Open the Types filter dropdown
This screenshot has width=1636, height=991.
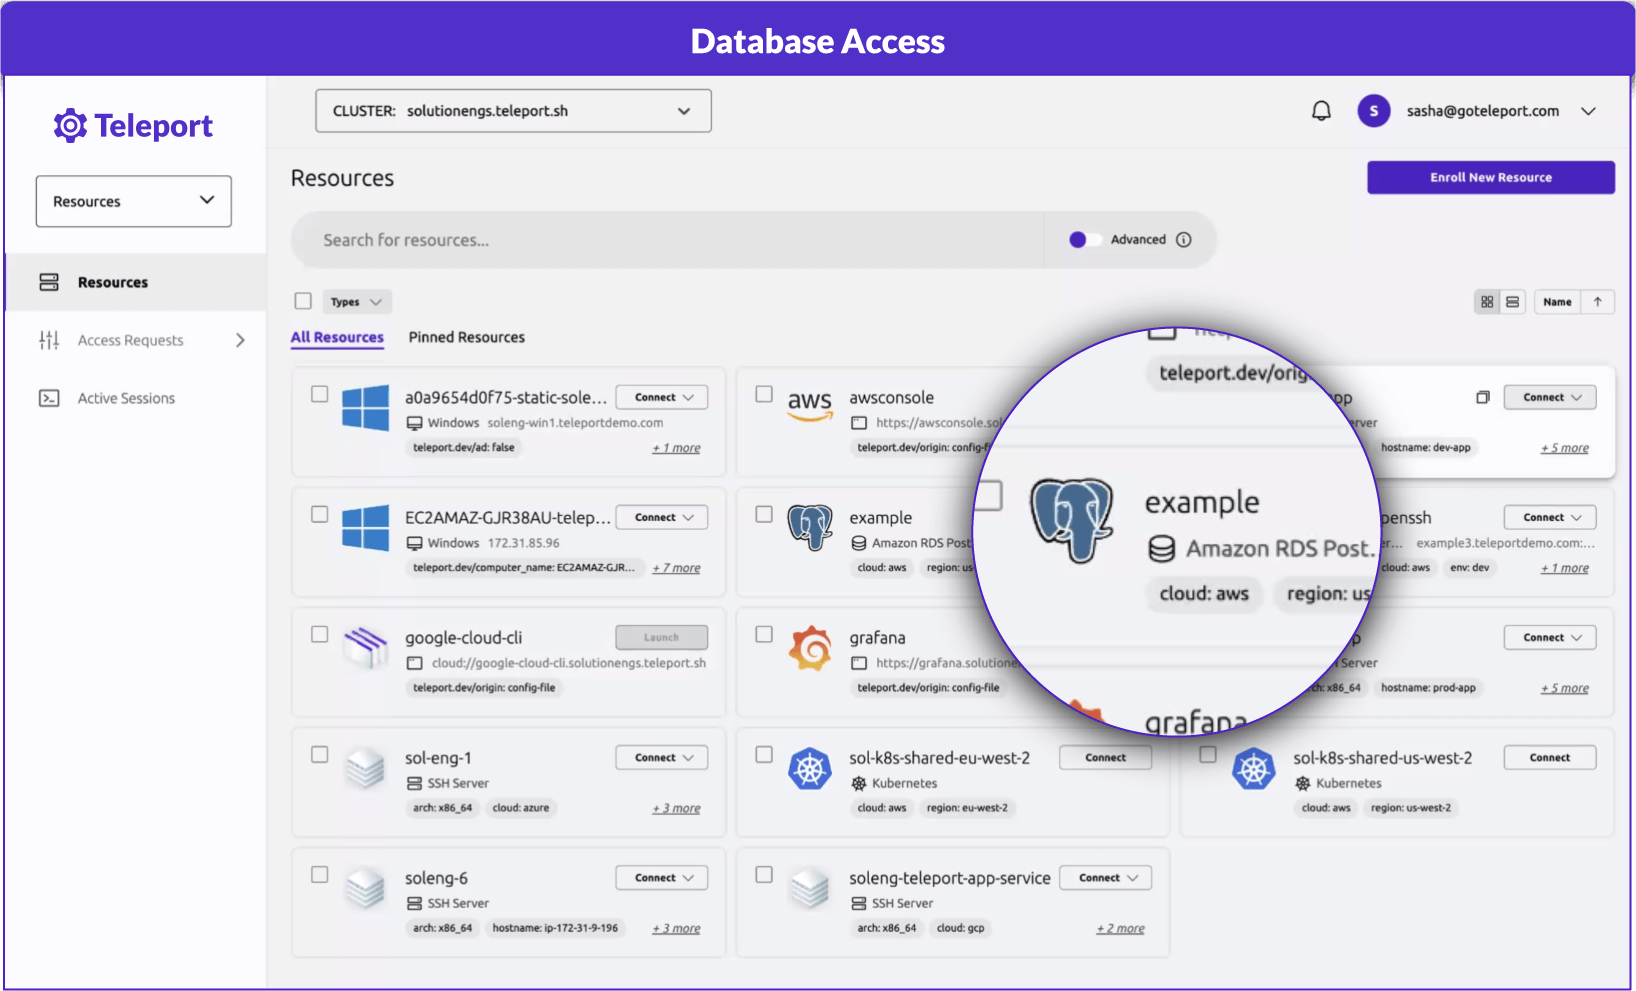click(x=356, y=302)
